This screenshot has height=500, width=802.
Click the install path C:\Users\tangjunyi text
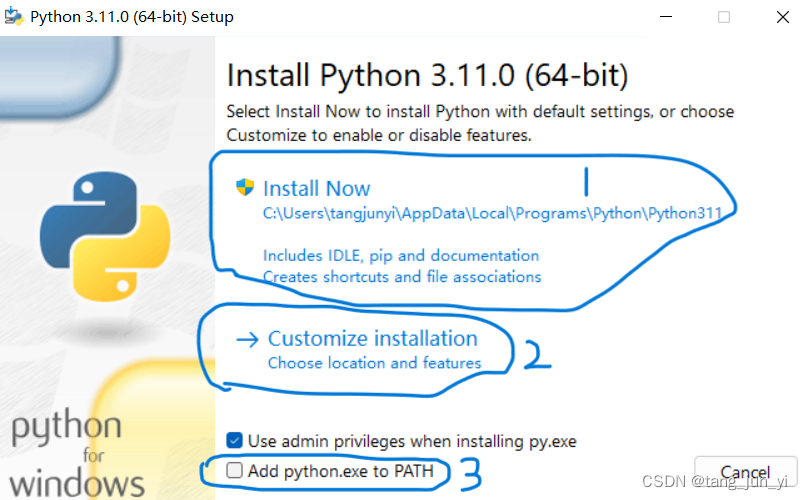point(492,213)
